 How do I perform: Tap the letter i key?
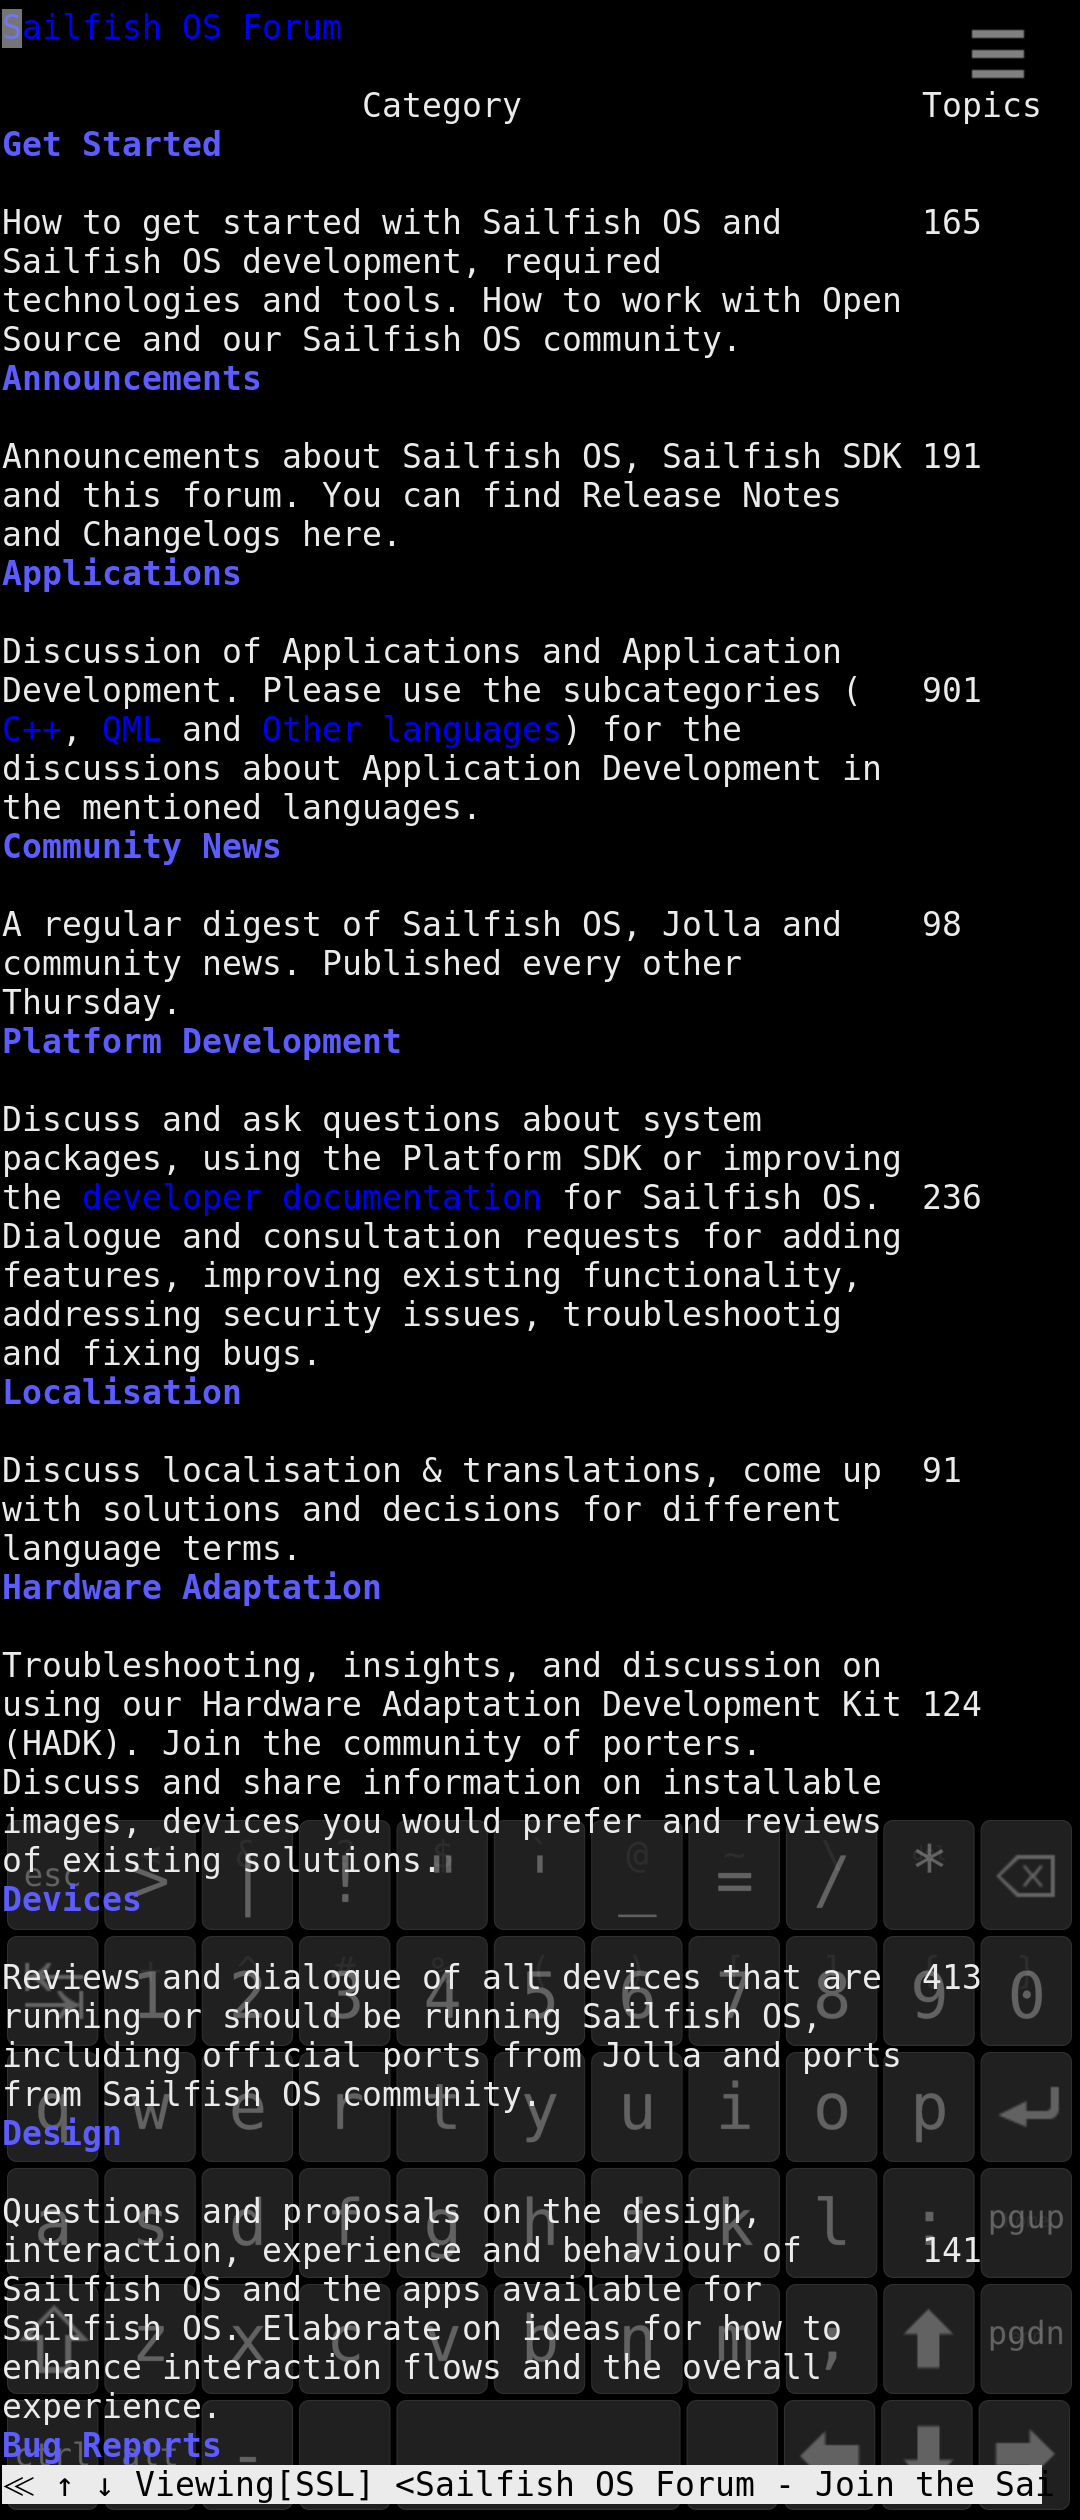(734, 2107)
